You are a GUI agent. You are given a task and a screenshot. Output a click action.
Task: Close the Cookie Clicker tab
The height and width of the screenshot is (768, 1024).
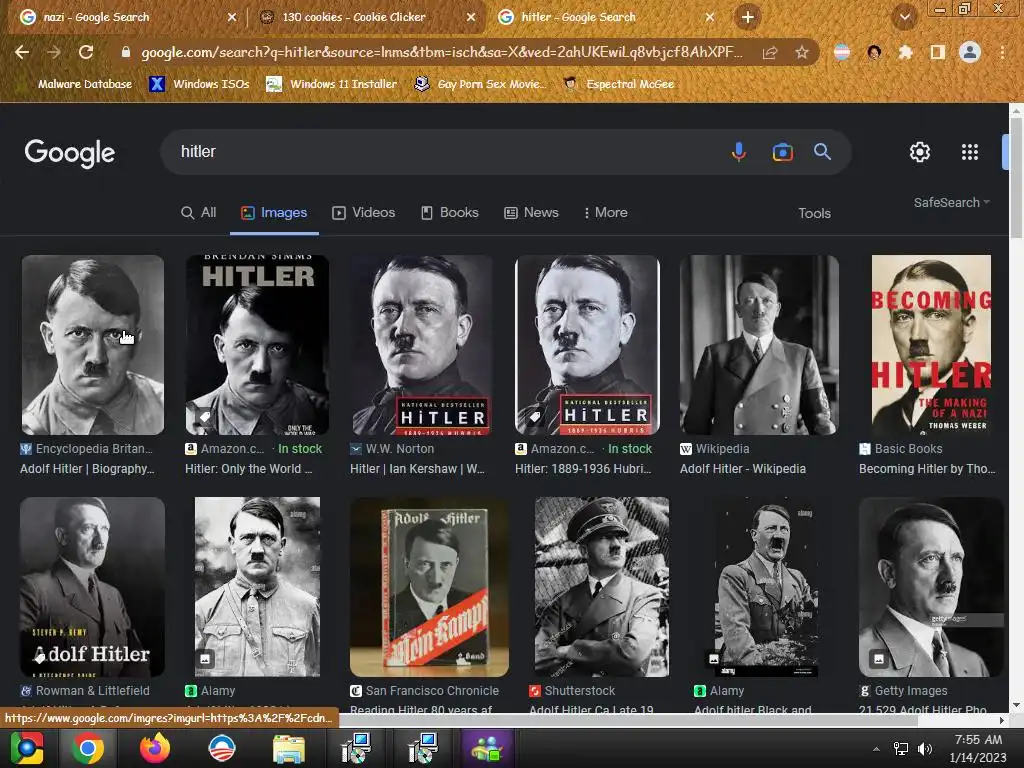tap(471, 17)
